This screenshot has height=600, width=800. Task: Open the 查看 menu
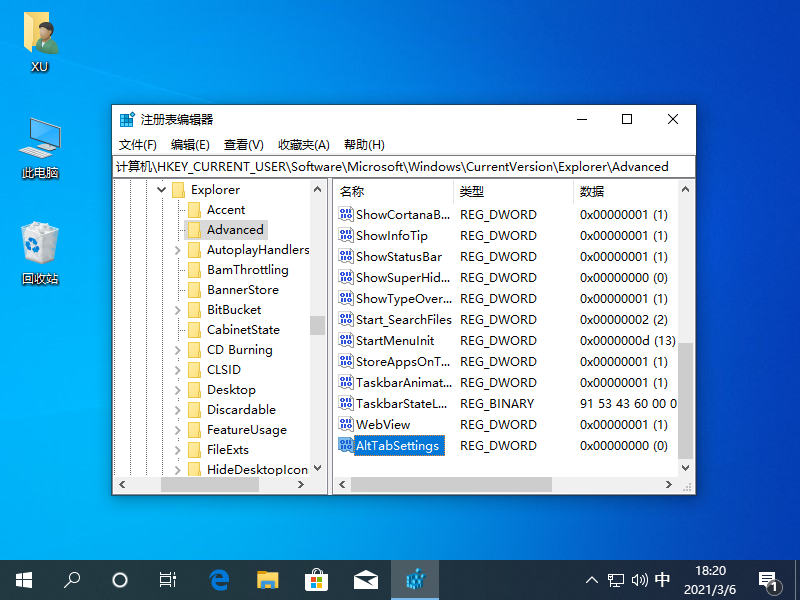(x=244, y=144)
